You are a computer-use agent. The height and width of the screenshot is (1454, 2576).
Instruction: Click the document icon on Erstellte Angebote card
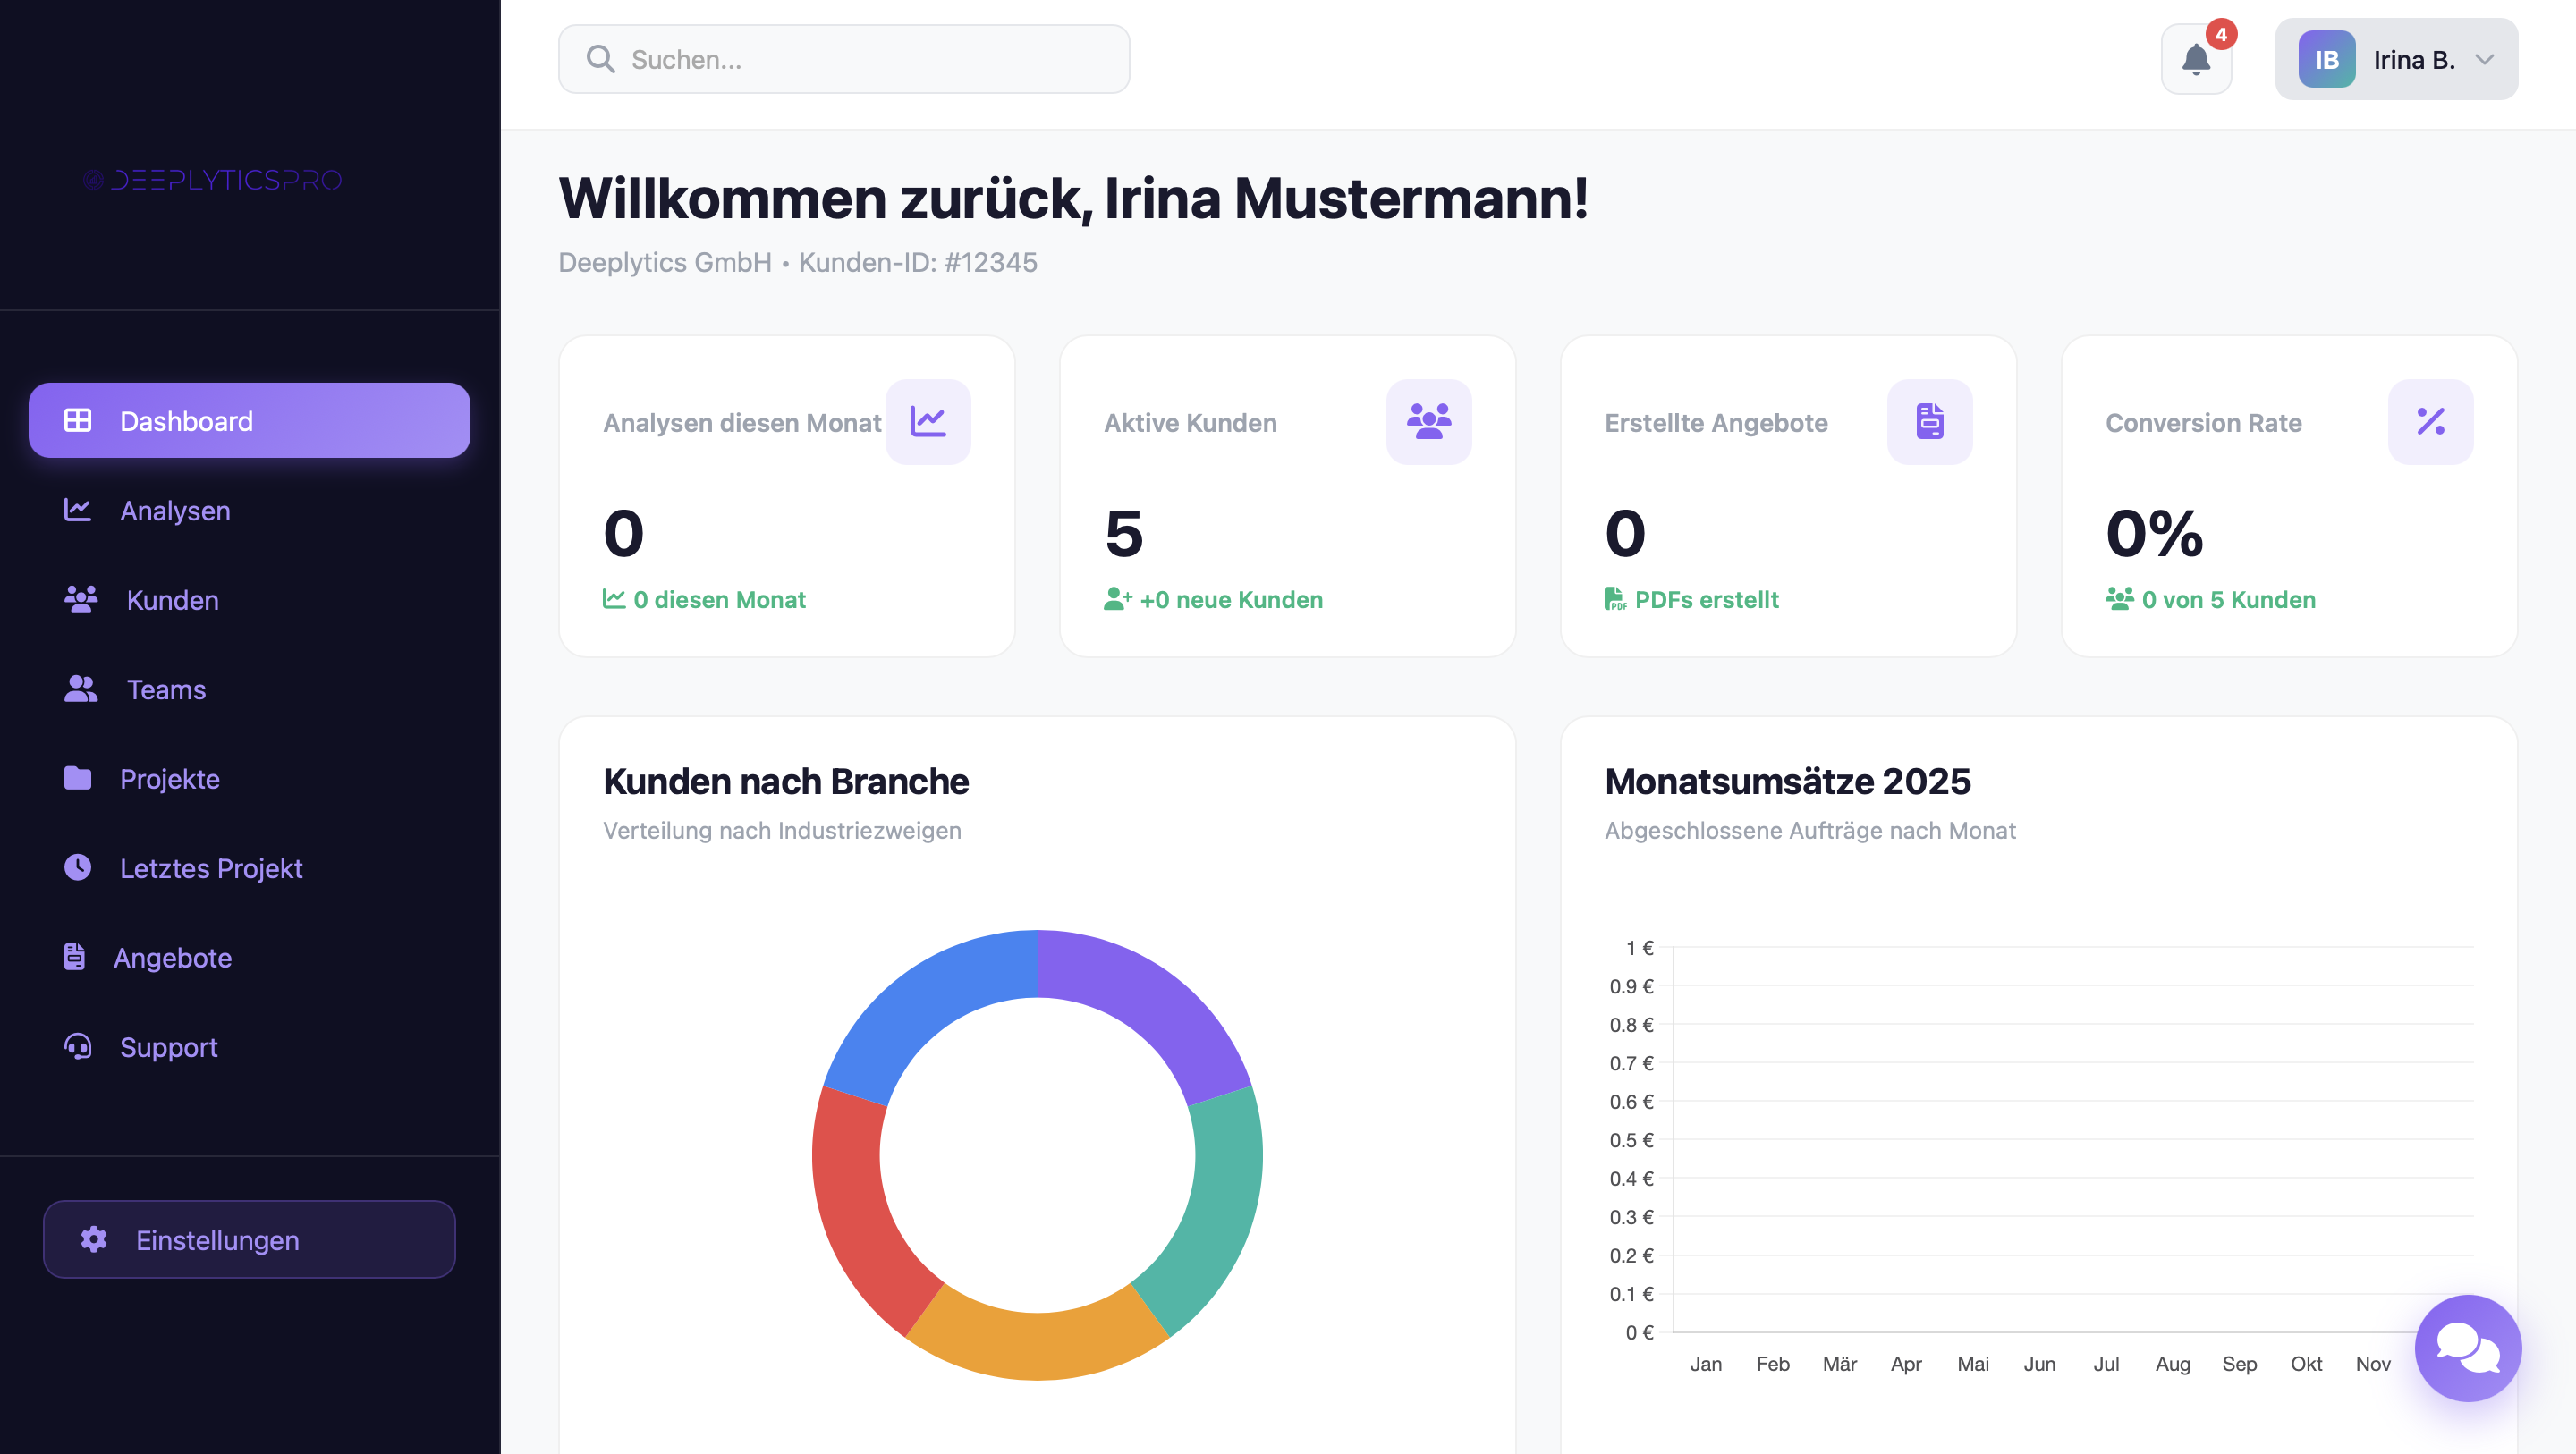pos(1929,421)
